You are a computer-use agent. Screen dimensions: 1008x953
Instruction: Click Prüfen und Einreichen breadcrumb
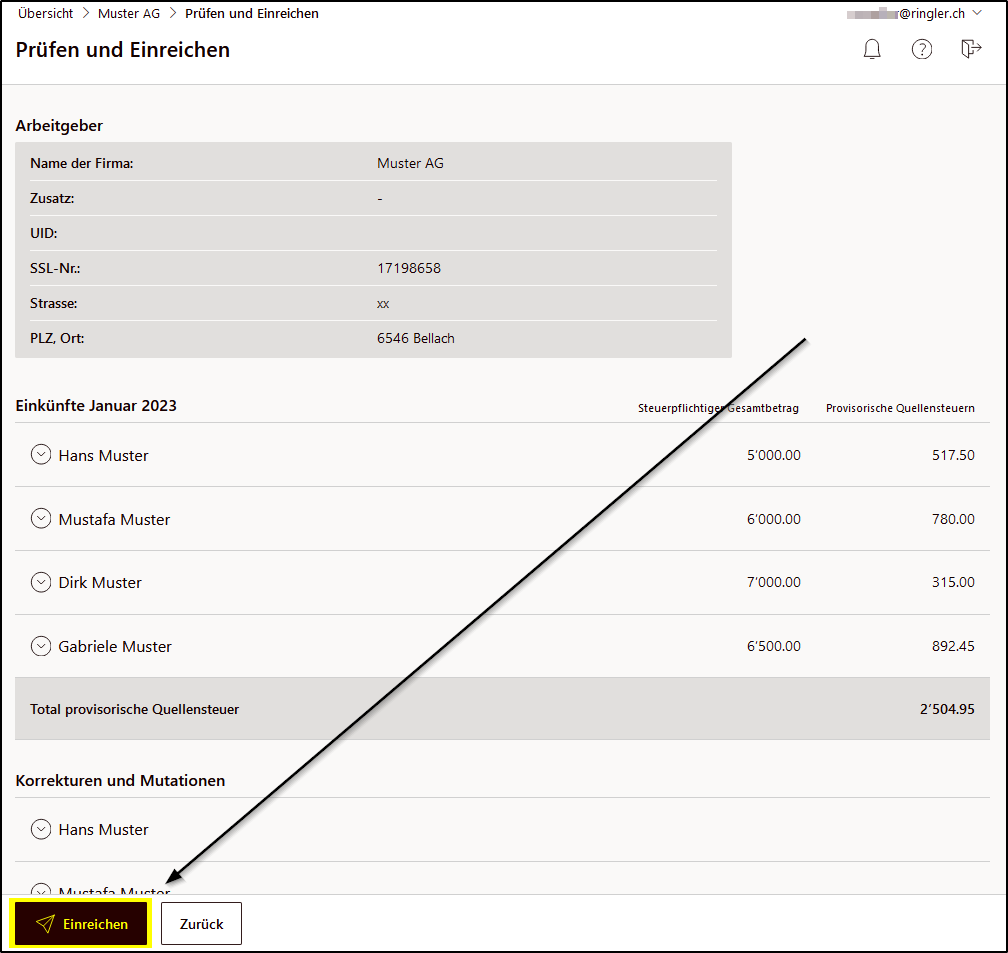[252, 14]
